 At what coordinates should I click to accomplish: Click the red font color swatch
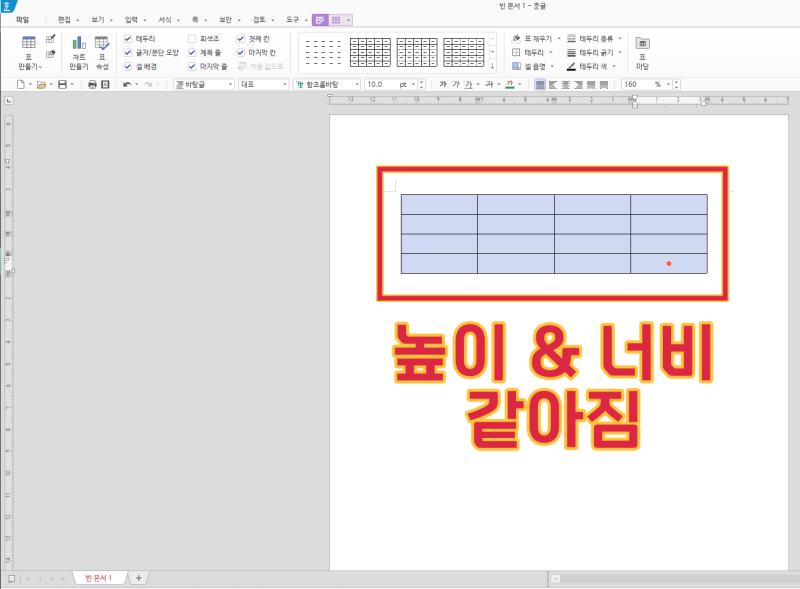(509, 85)
